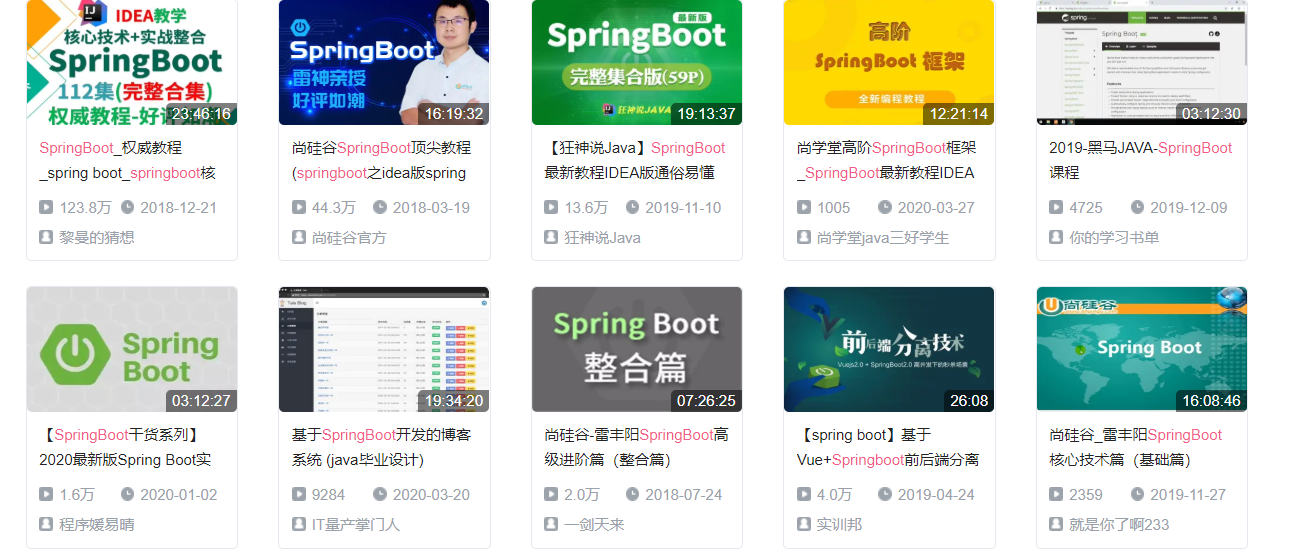Click uploader icon beside 一剑天来
Viewport: 1291px width, 559px height.
pyautogui.click(x=551, y=525)
